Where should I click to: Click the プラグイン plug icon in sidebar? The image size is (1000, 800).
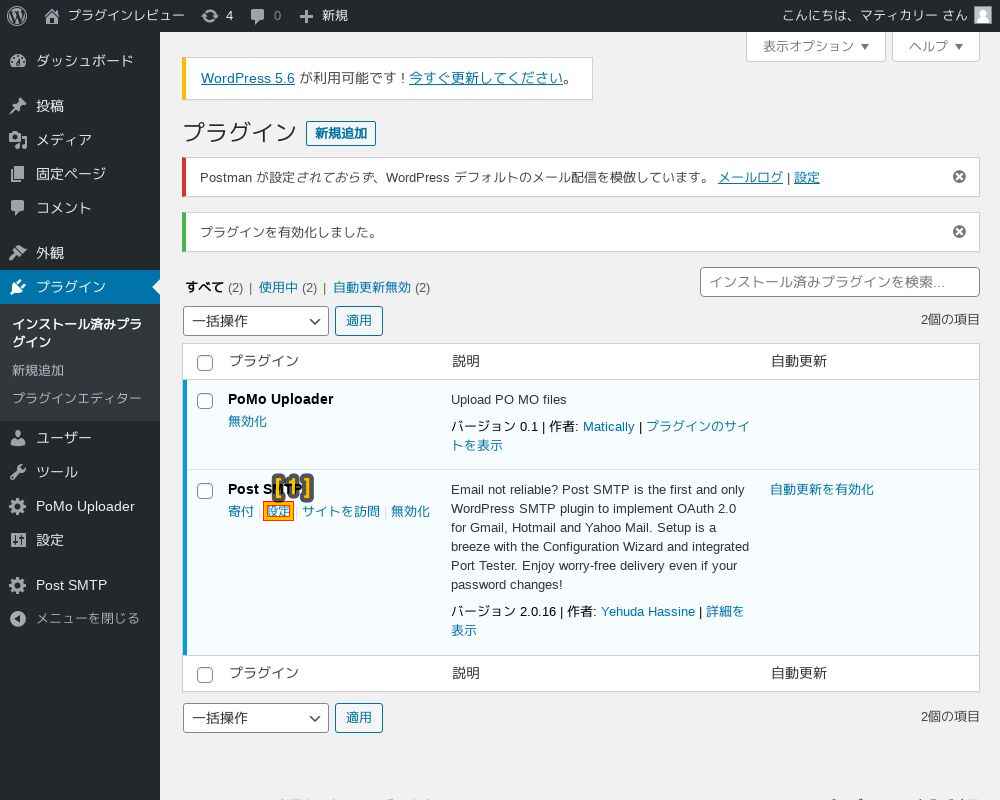click(18, 286)
